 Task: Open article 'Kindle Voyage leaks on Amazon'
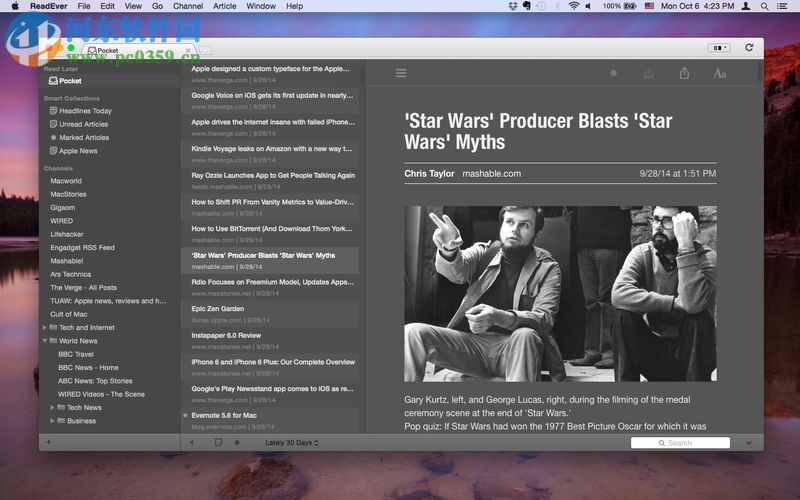[270, 154]
